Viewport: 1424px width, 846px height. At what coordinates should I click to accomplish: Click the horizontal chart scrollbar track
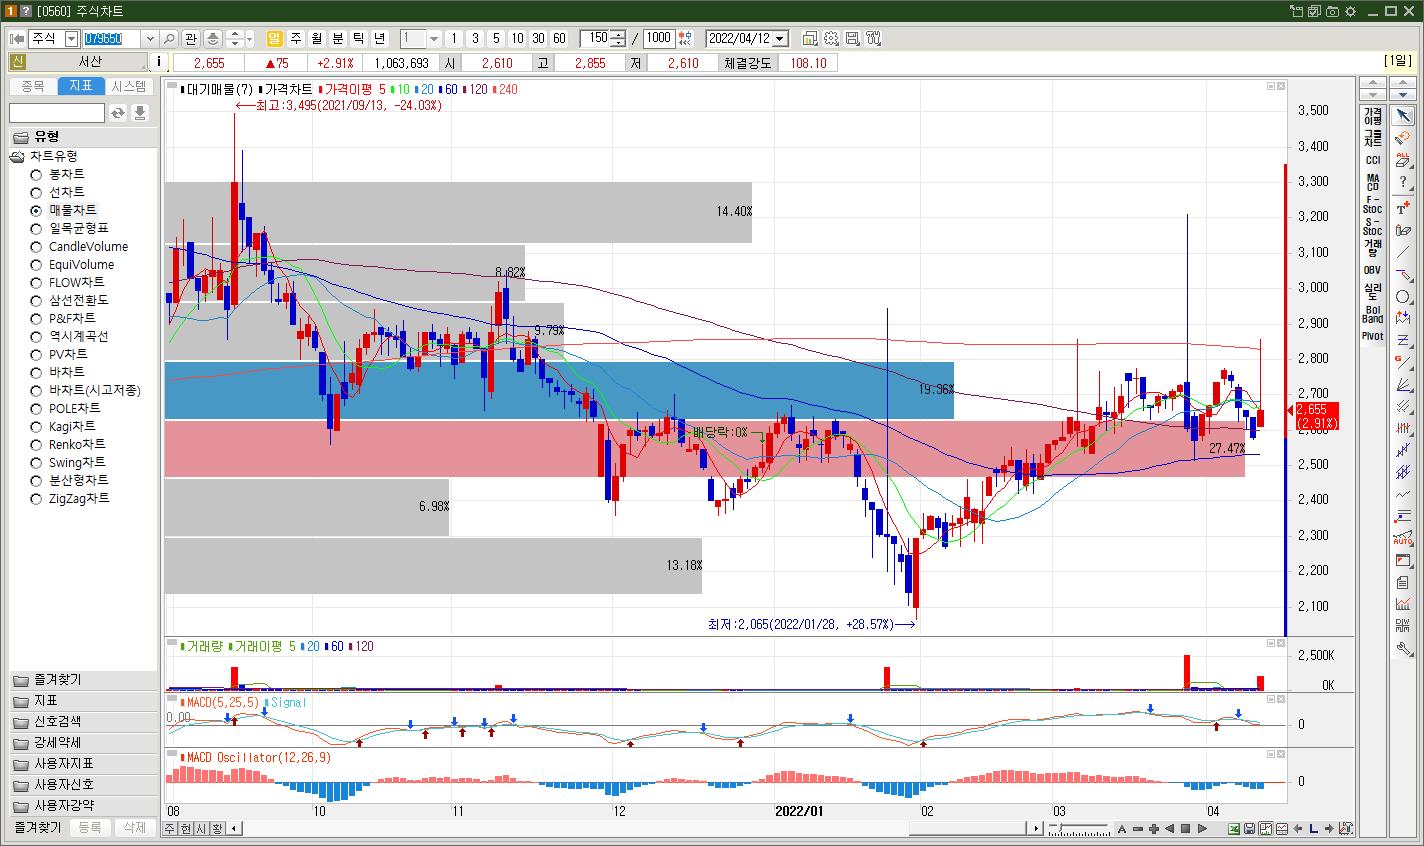(x=635, y=828)
